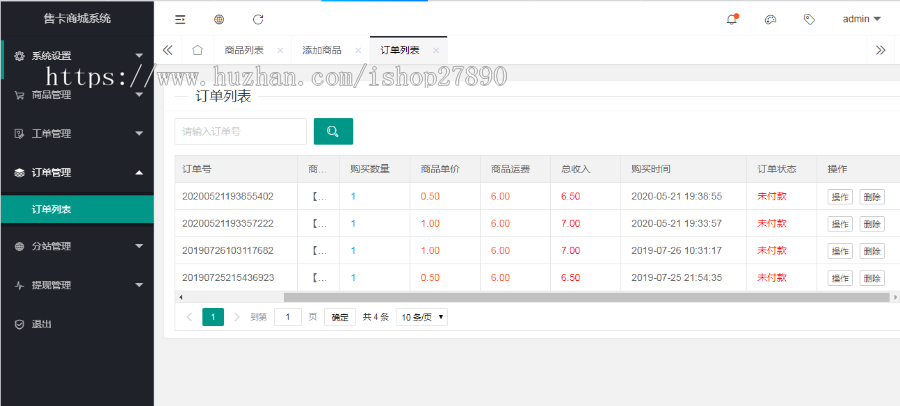Switch to the 添加商品 tab
Image resolution: width=900 pixels, height=406 pixels.
click(322, 51)
